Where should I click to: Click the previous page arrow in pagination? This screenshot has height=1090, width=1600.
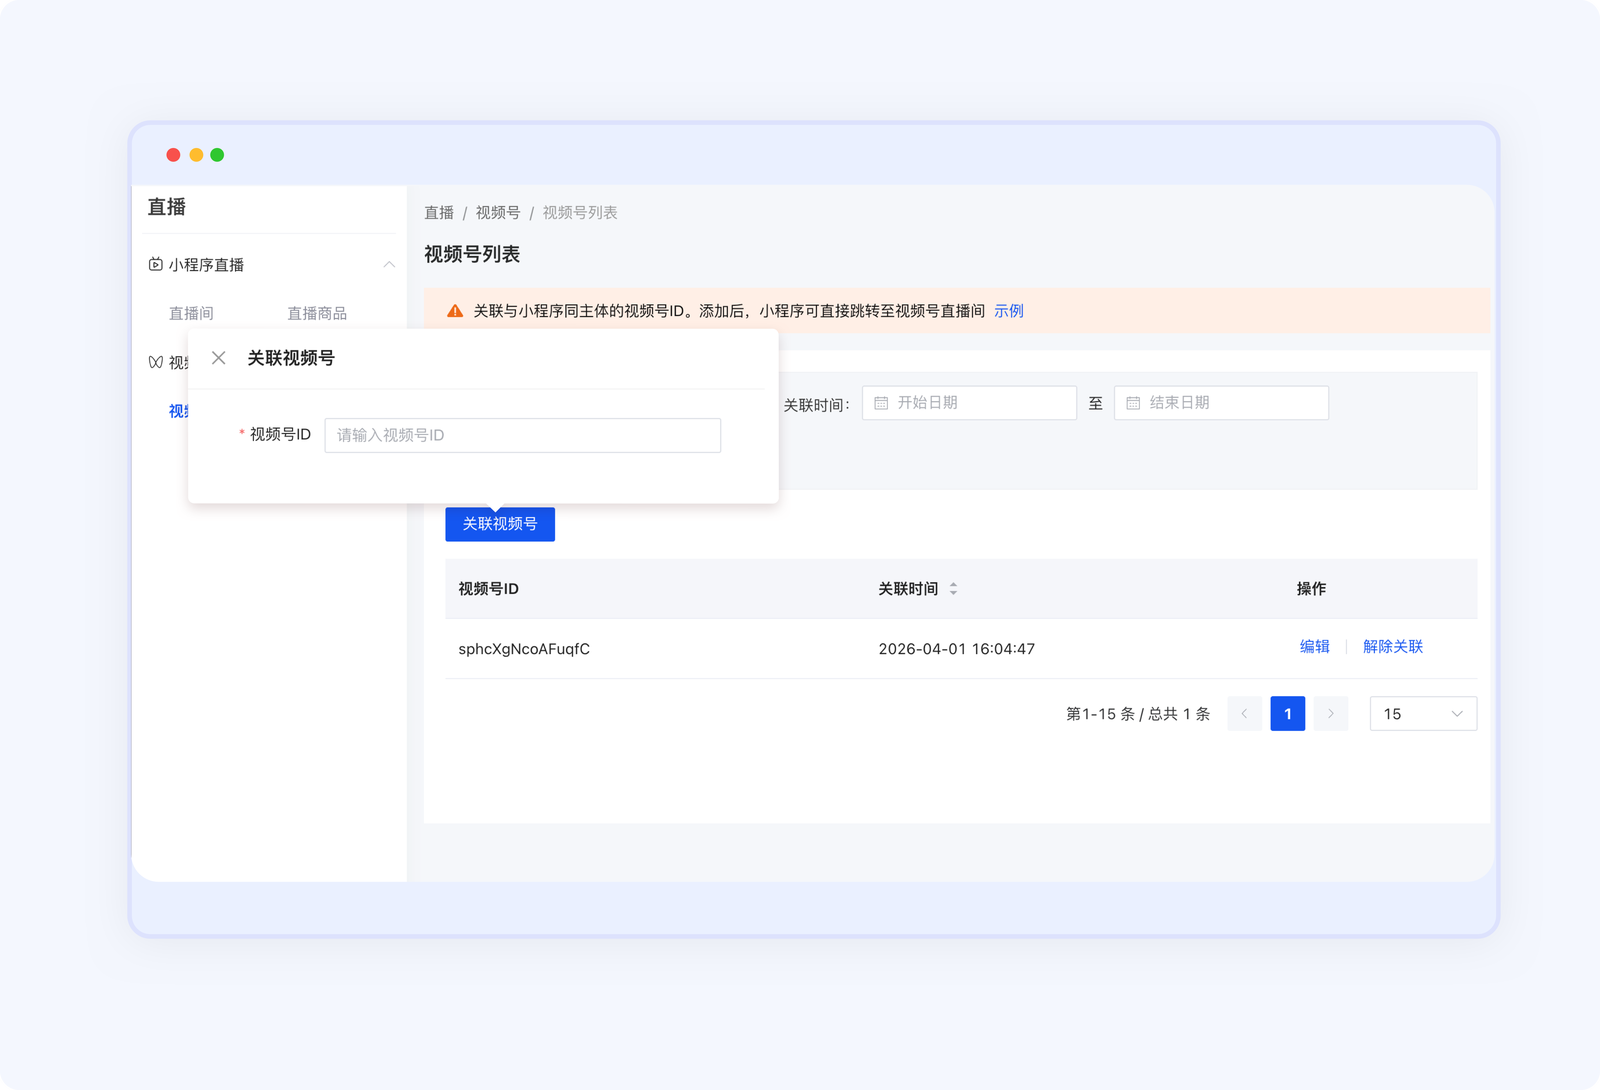tap(1244, 713)
